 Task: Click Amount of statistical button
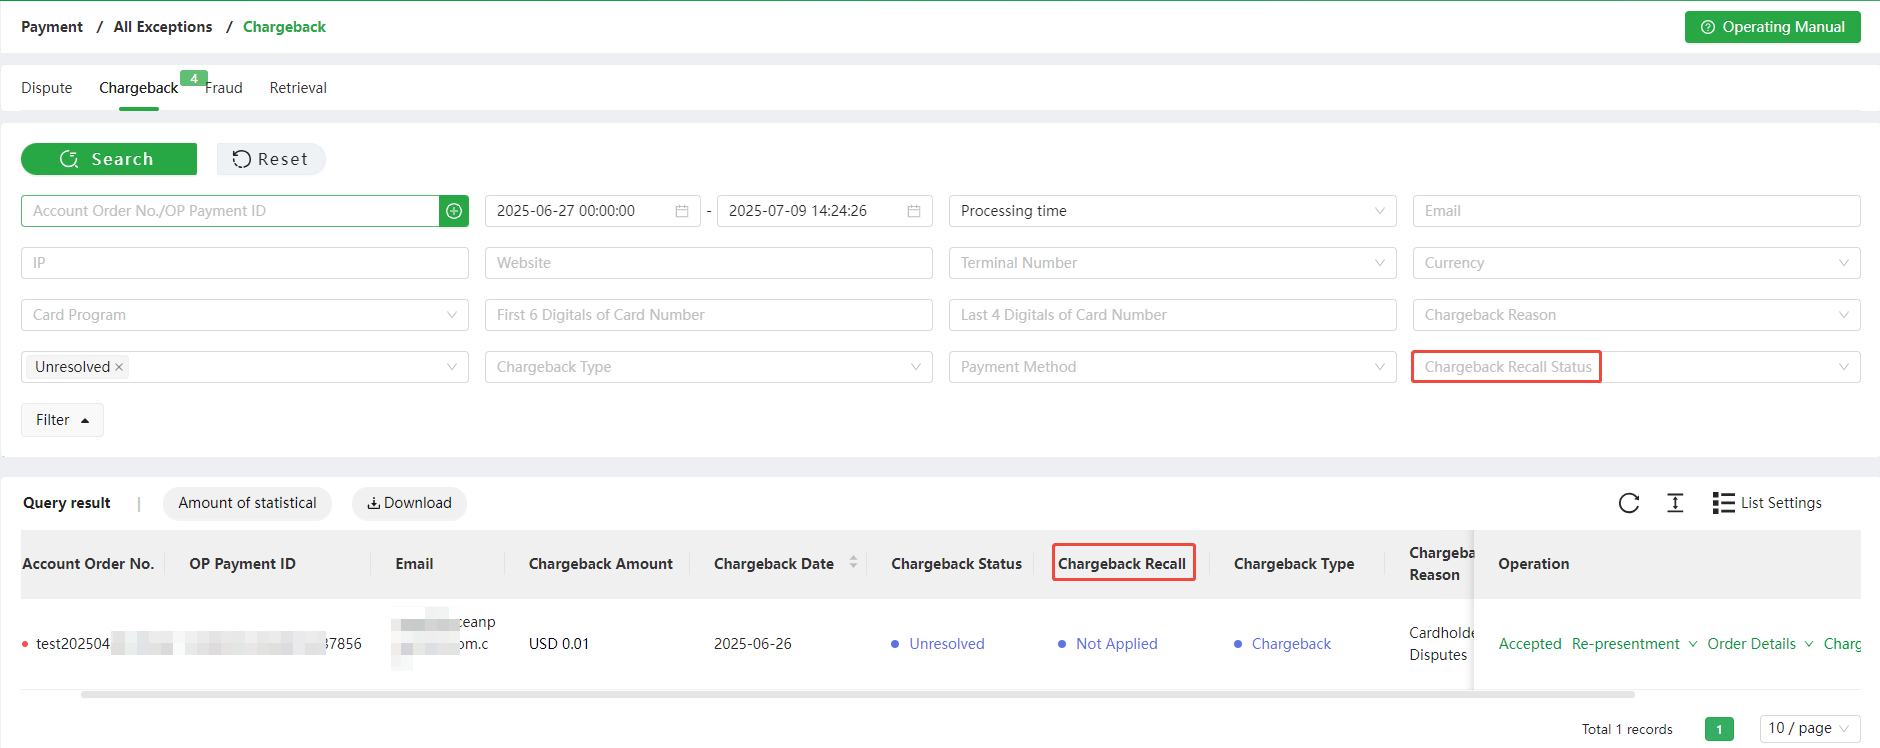point(247,503)
